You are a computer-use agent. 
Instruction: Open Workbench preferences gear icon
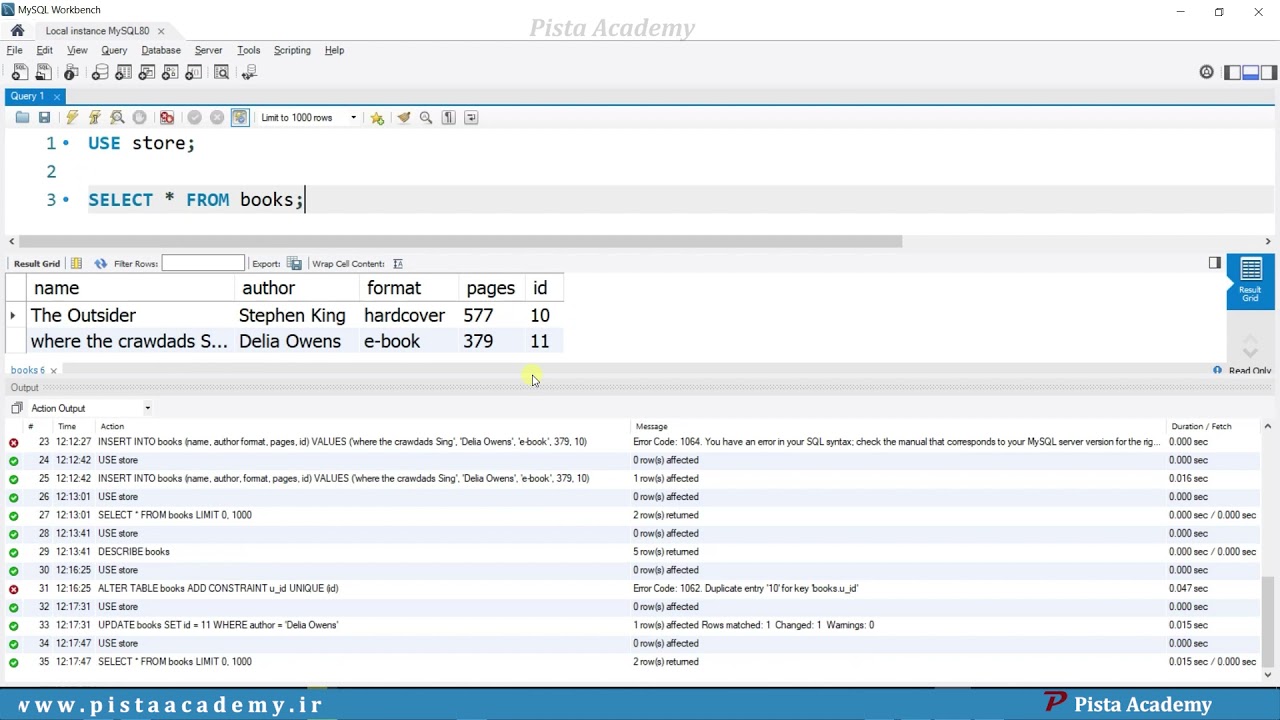pyautogui.click(x=1206, y=72)
